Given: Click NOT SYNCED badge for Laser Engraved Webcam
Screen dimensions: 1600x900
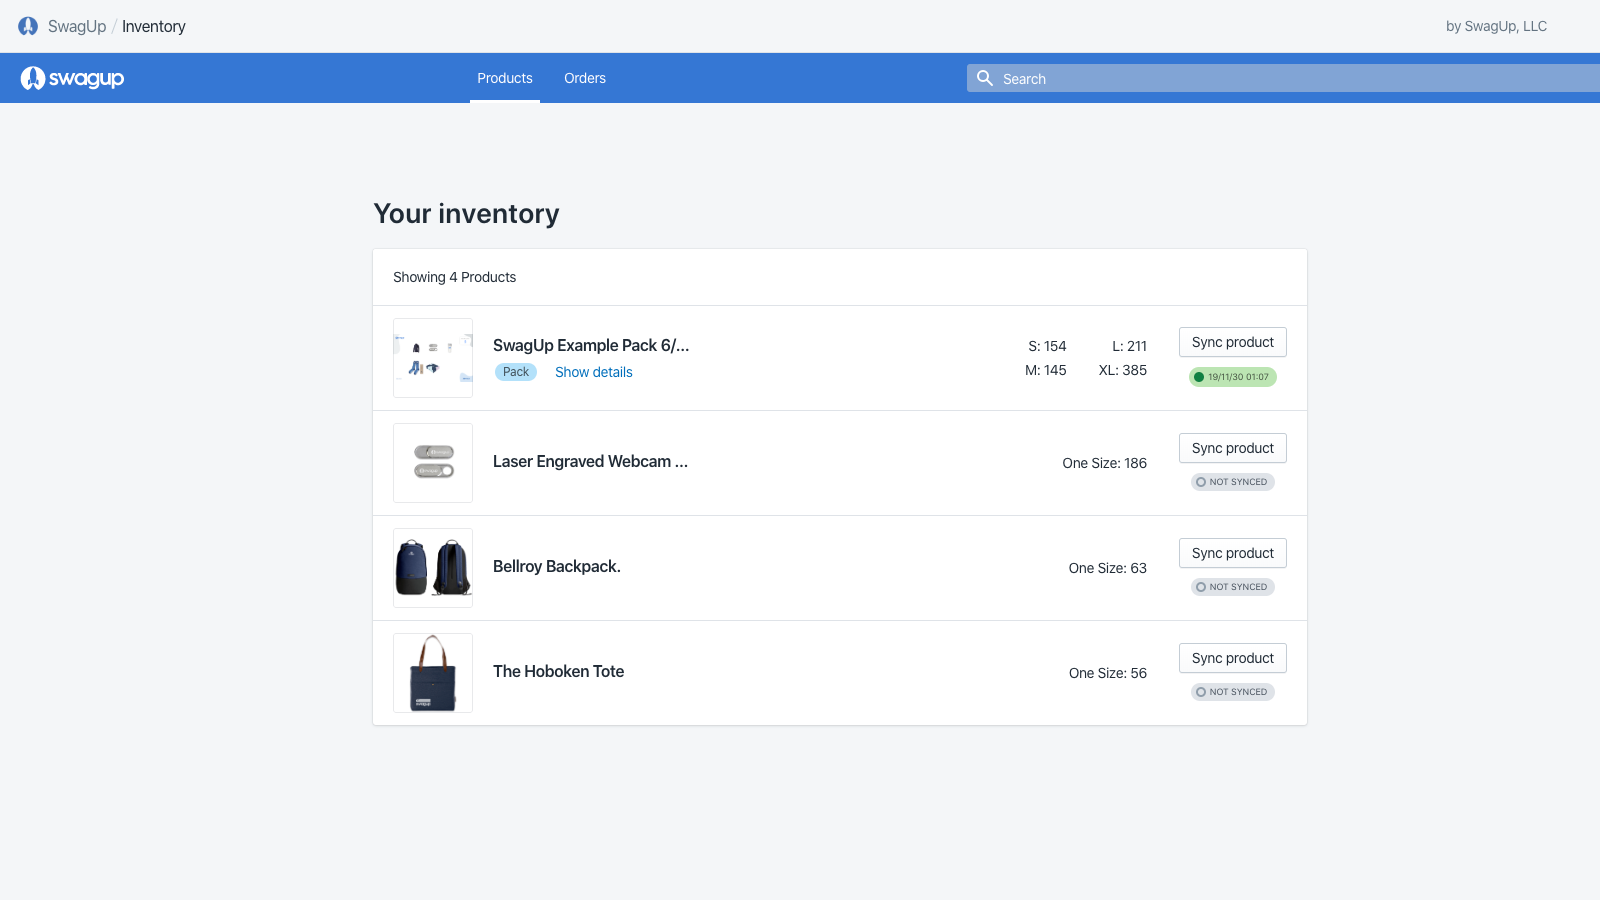Looking at the screenshot, I should coord(1233,482).
